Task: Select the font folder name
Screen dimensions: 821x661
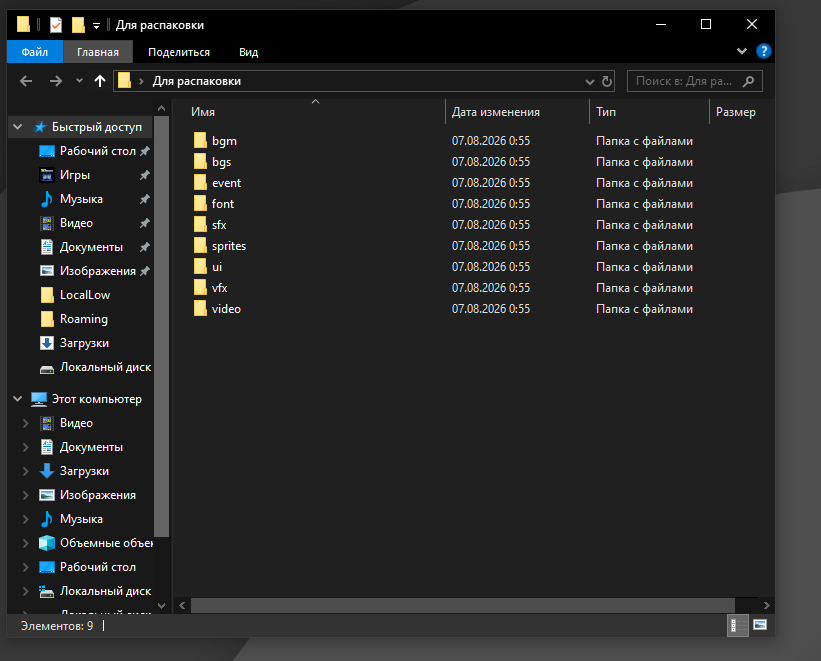Action: click(x=223, y=204)
